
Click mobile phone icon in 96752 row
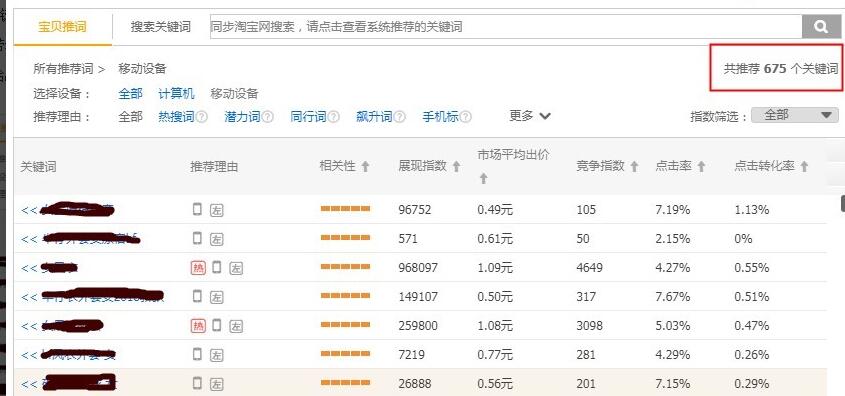[197, 209]
